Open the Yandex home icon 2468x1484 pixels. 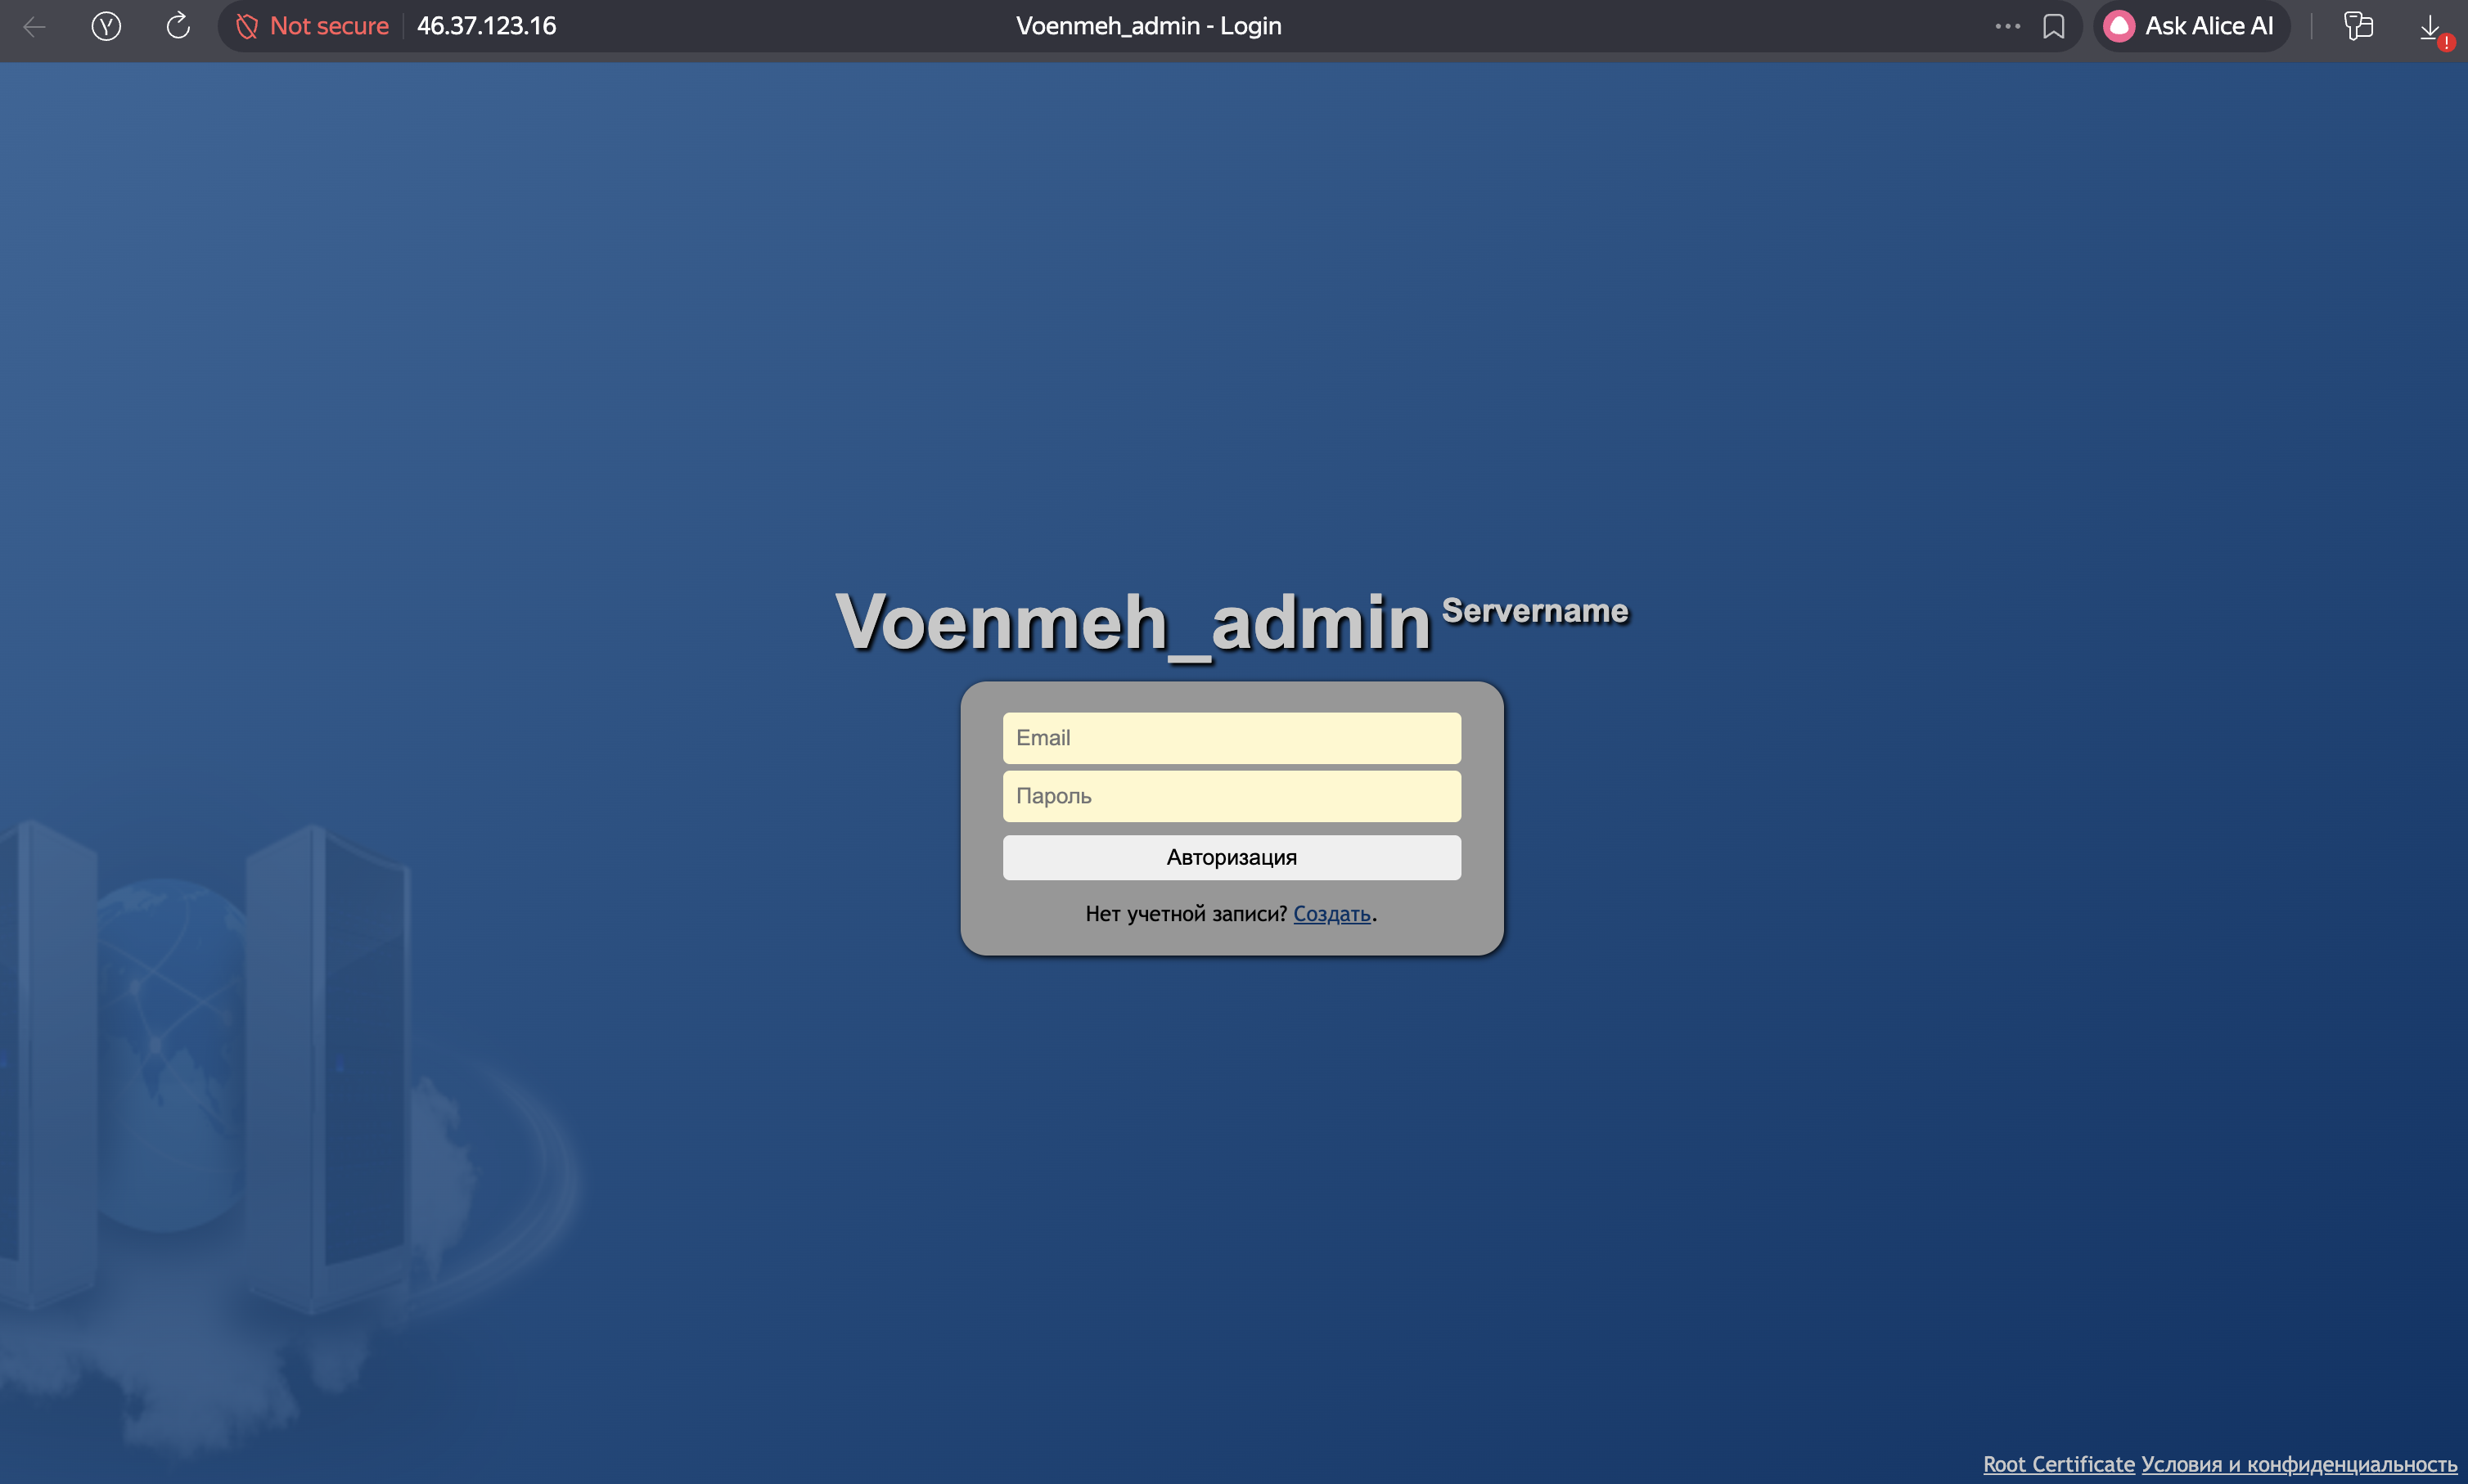coord(106,27)
